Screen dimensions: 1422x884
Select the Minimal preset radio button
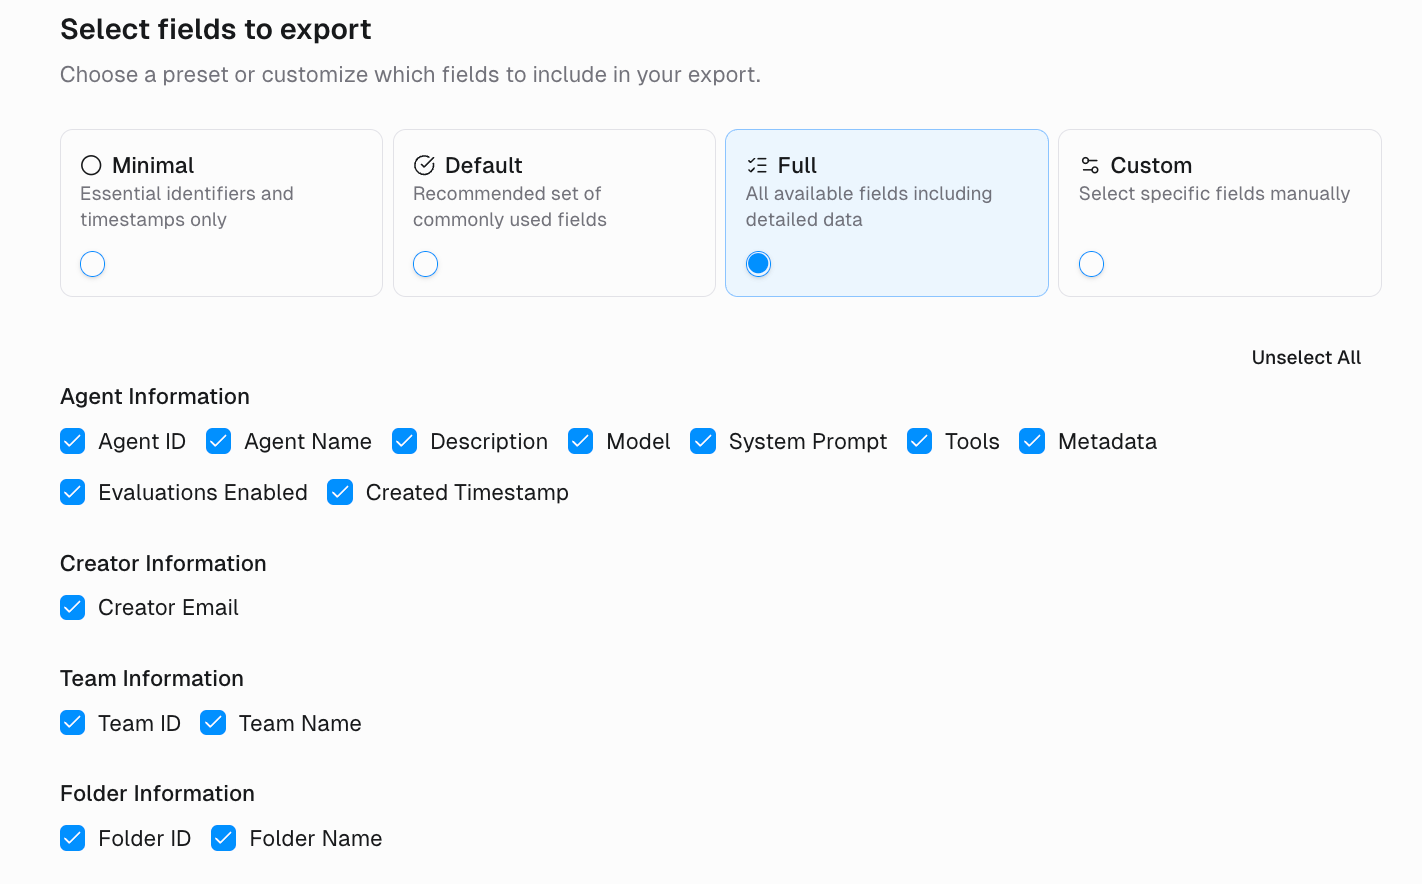[x=93, y=264]
